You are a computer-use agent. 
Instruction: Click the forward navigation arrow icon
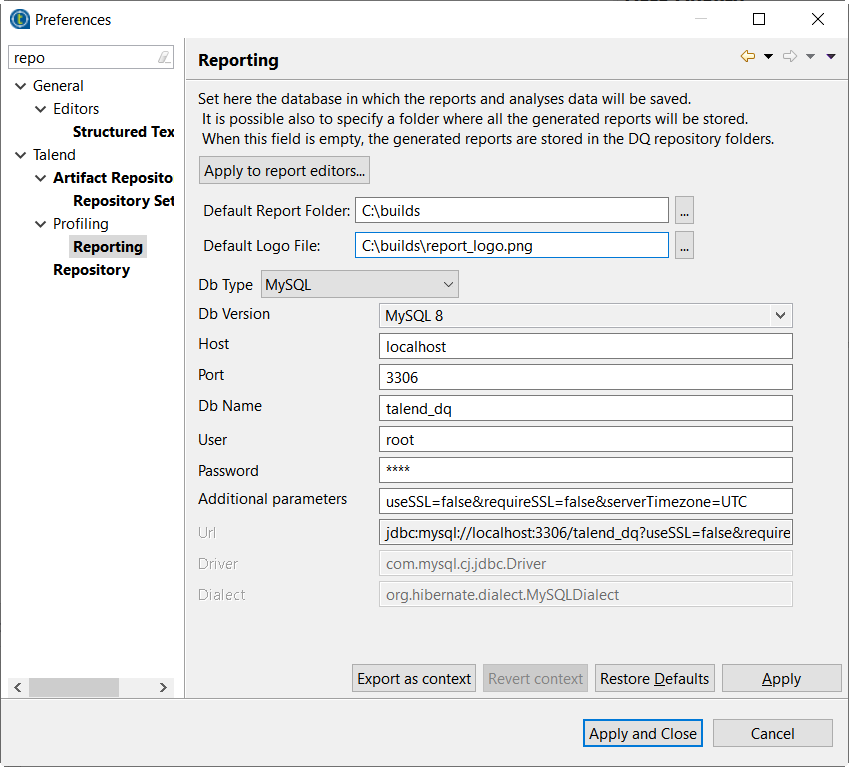point(789,57)
